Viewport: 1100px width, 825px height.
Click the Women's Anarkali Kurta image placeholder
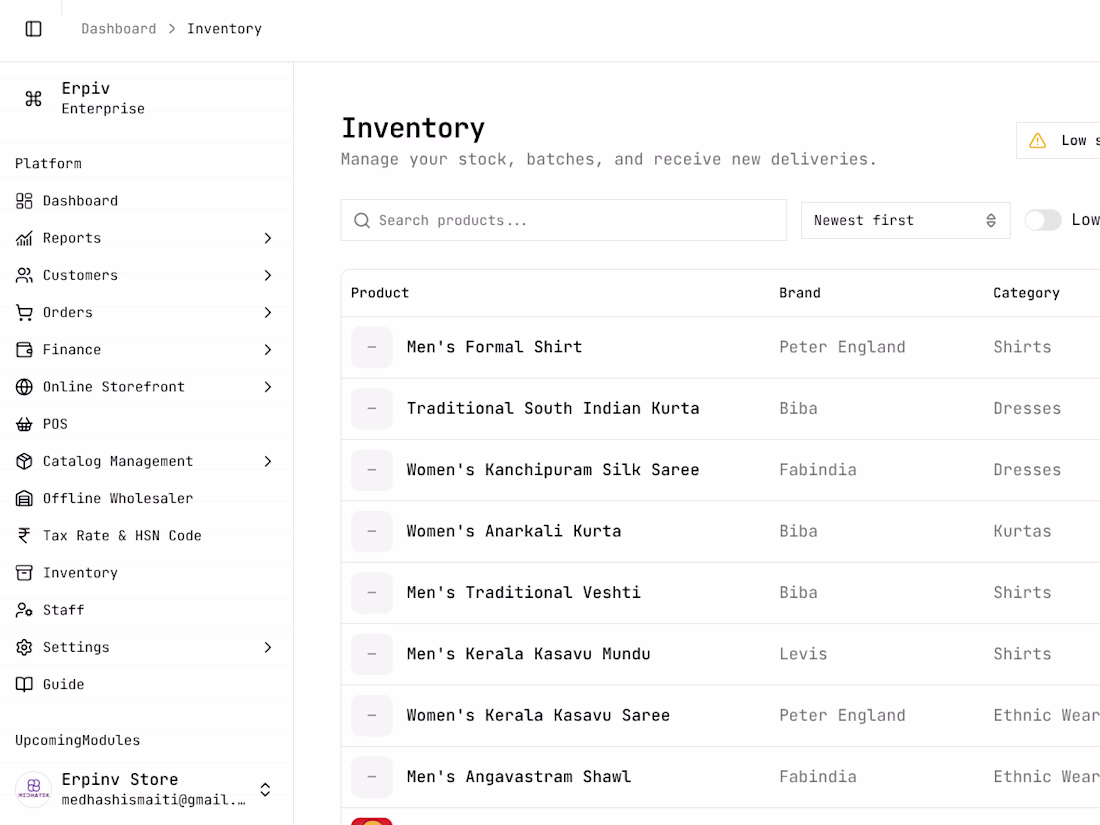pos(372,531)
